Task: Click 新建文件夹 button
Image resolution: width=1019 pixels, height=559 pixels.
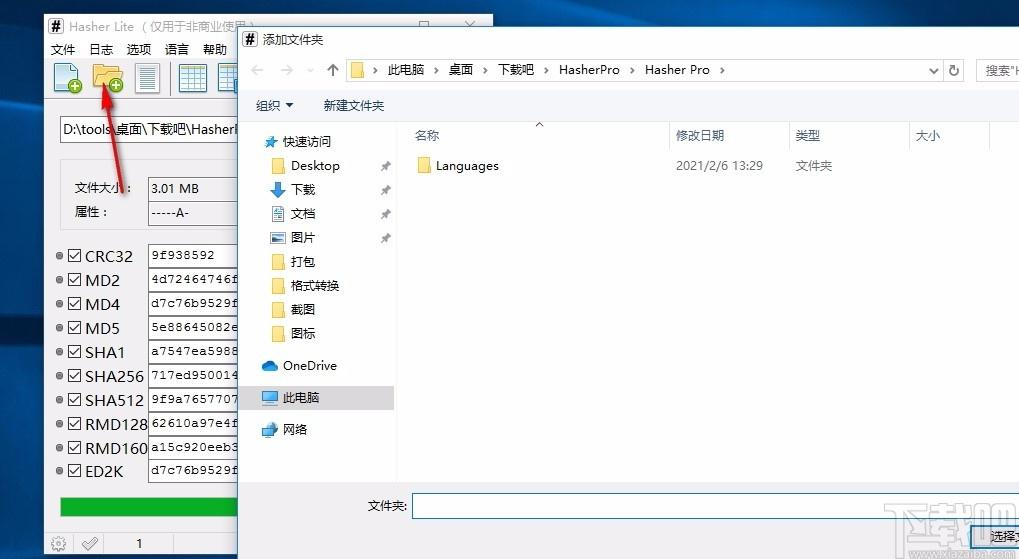Action: (354, 105)
